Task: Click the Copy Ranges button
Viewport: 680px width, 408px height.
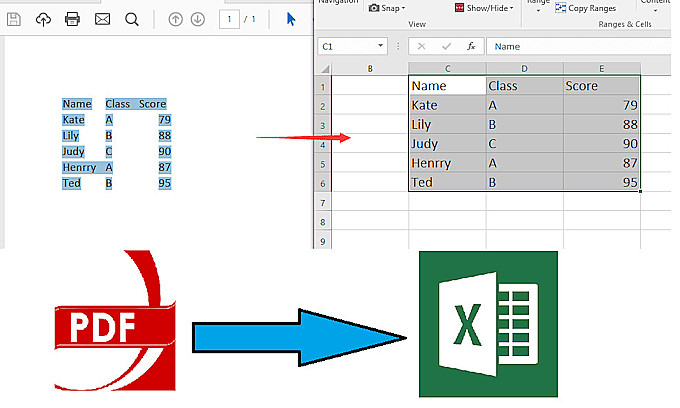Action: pos(585,8)
